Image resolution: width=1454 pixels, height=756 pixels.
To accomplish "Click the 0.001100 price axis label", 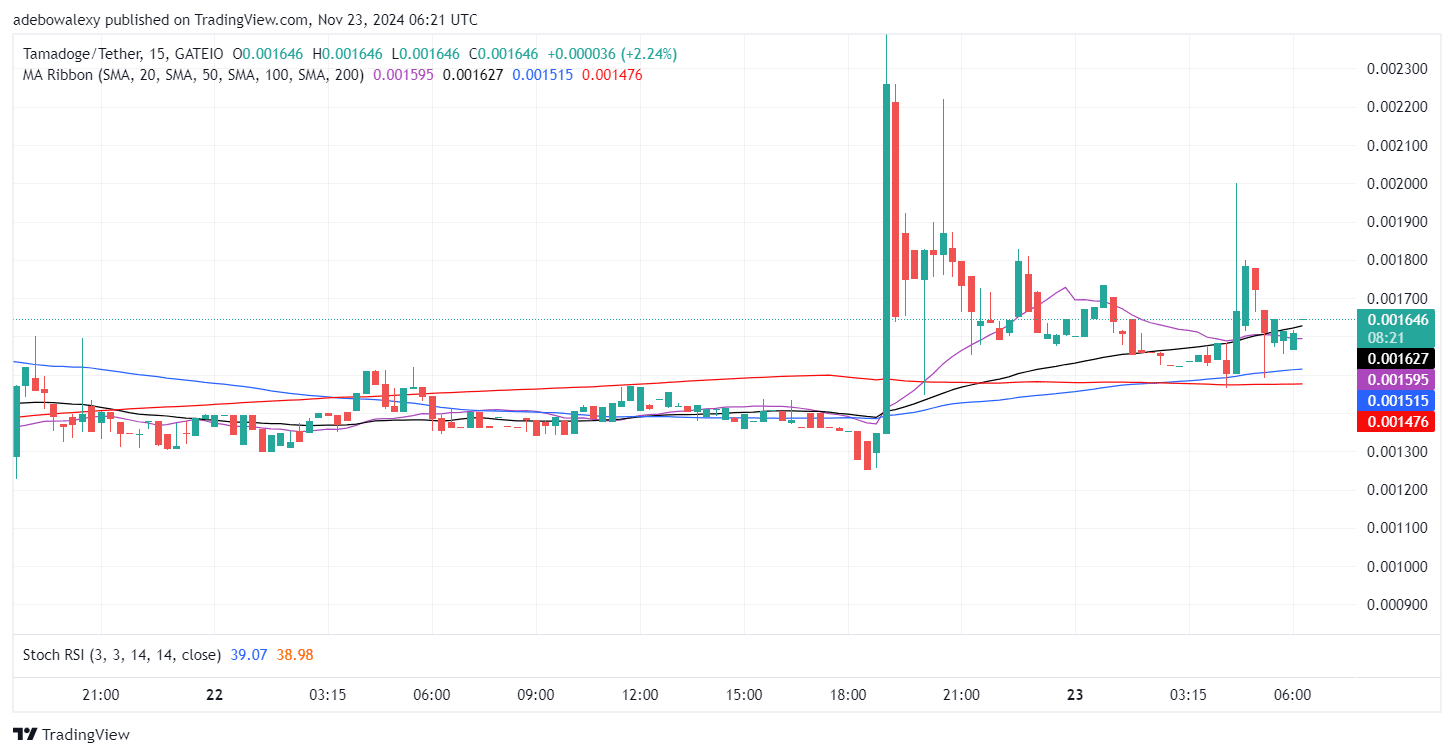I will tap(1395, 528).
